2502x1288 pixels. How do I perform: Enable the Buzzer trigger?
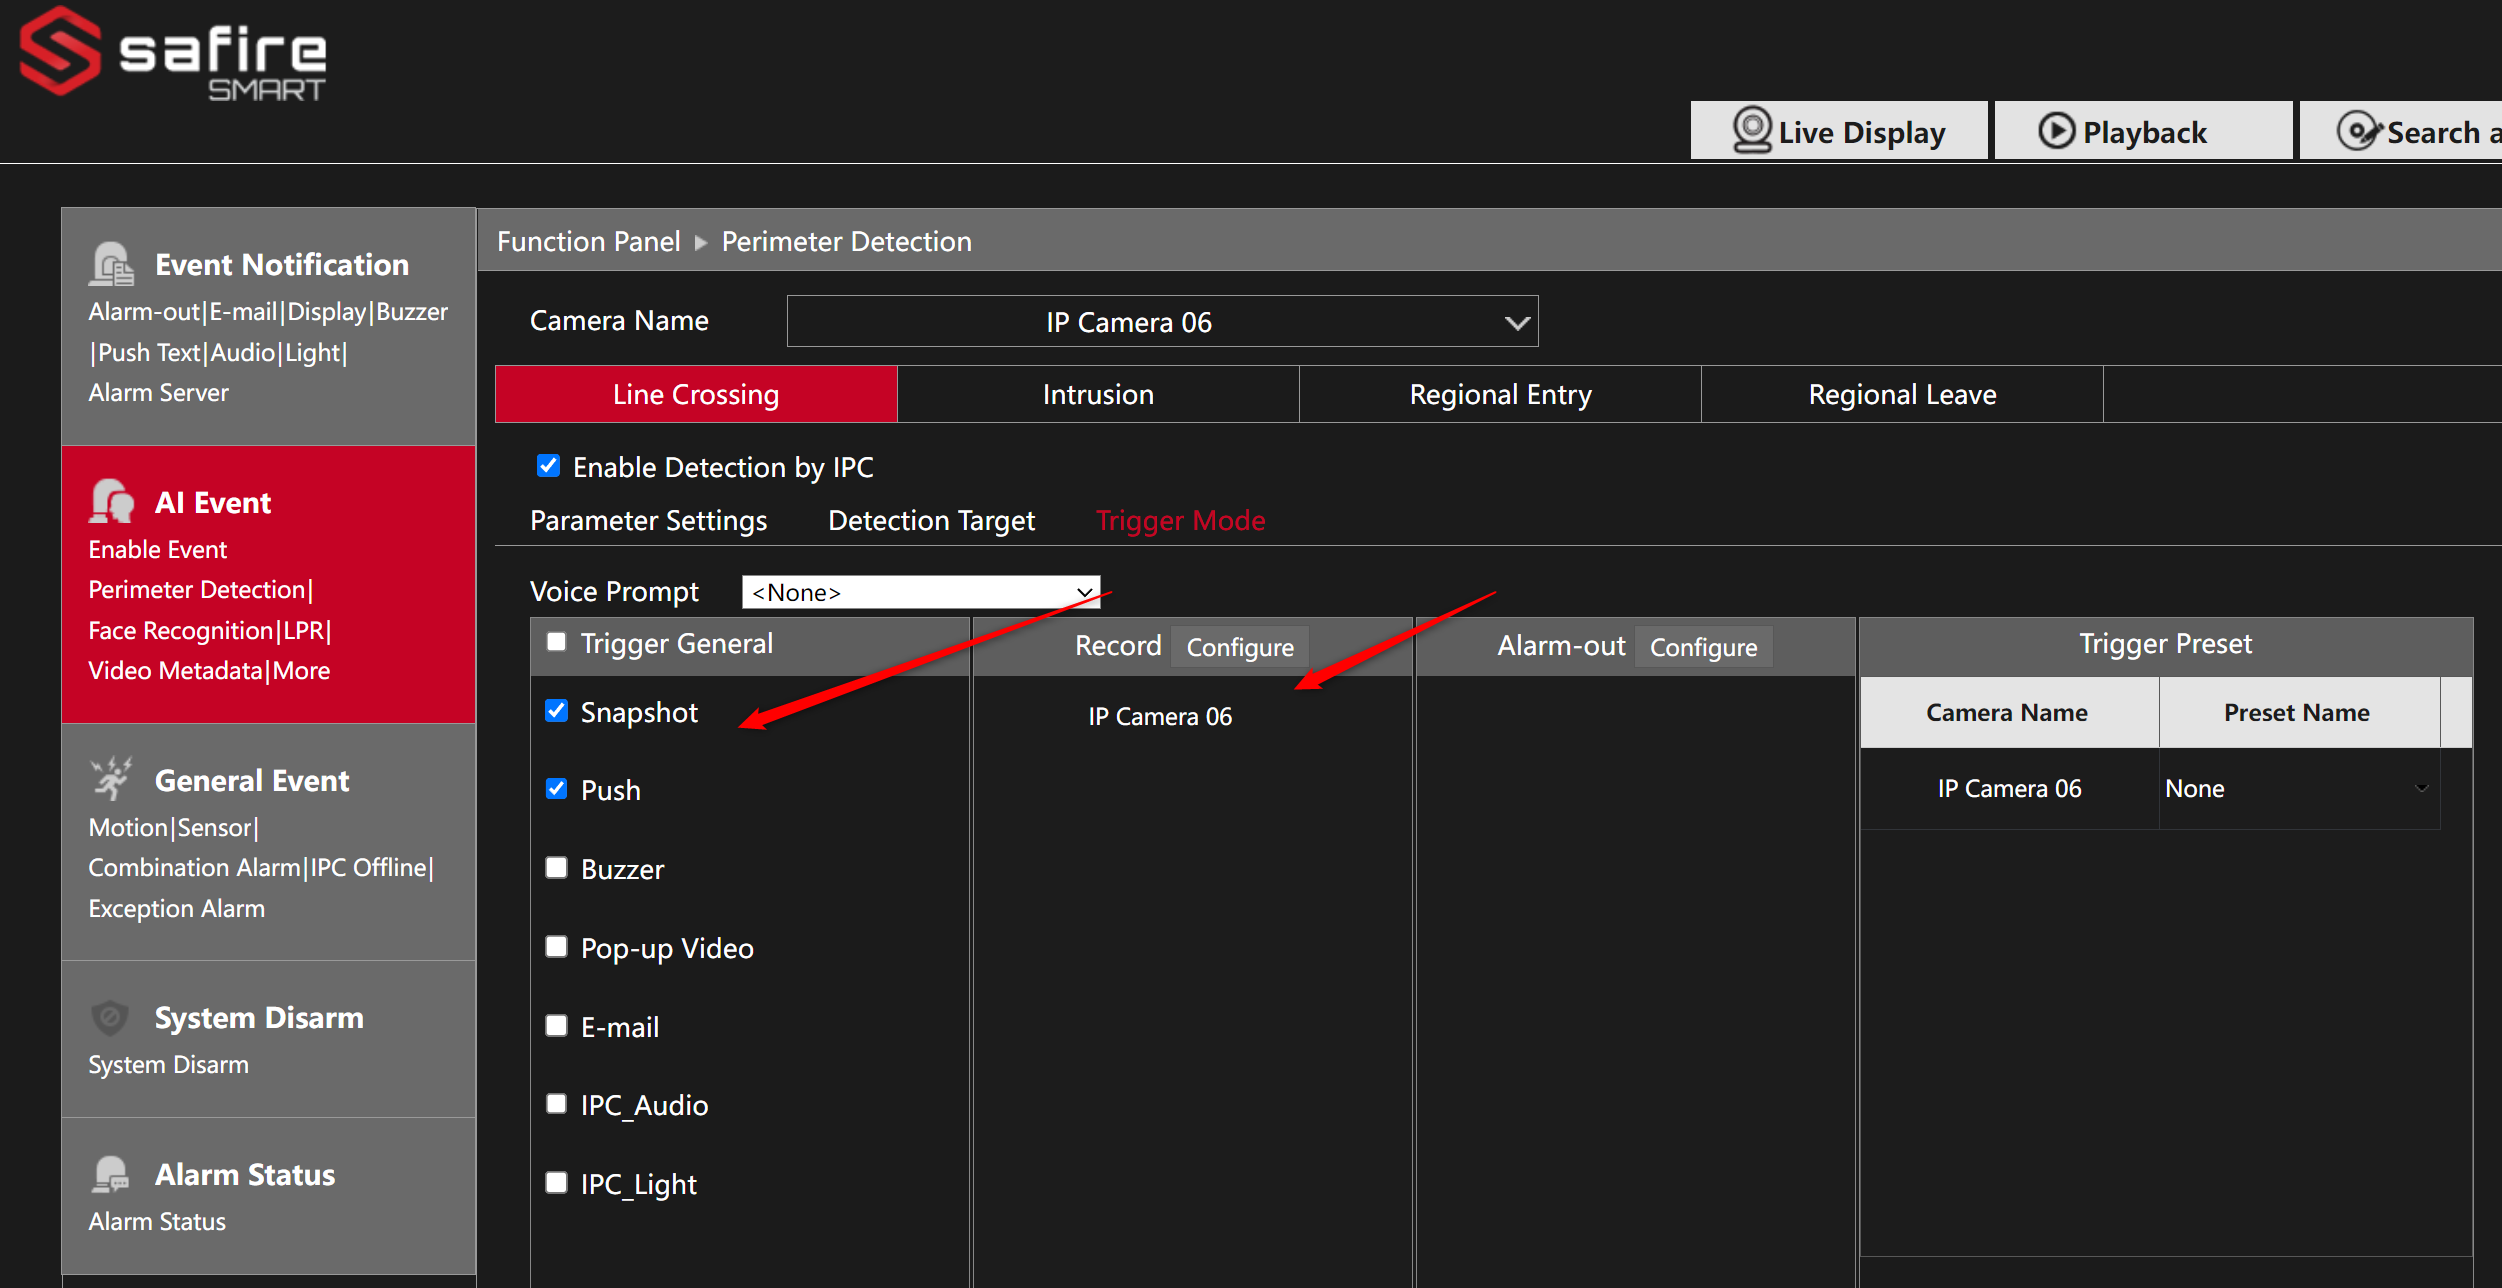click(x=557, y=868)
